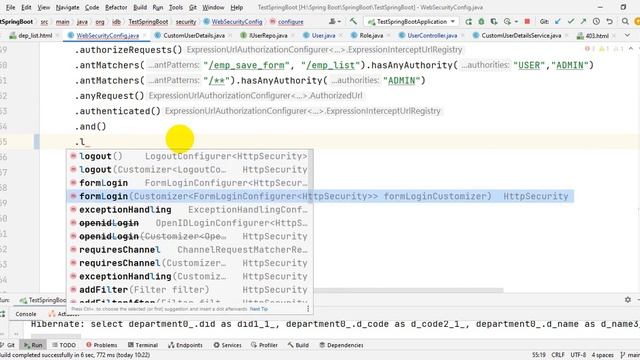Stop the running application with red square
640x360 pixels.
527,21
